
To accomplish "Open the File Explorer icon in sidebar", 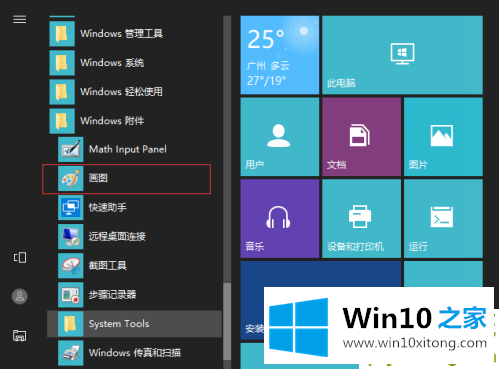I will (x=20, y=335).
